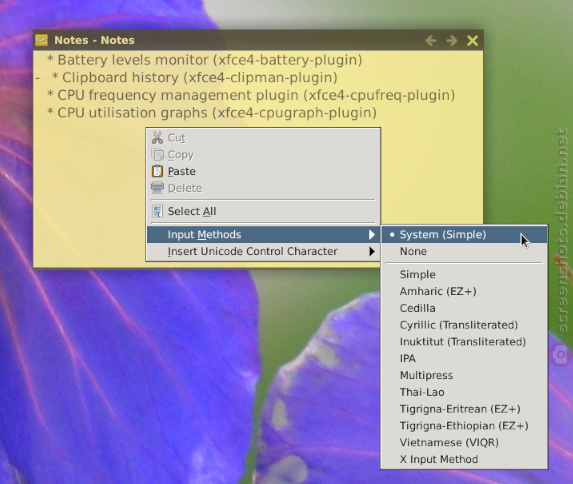Go to next note with right arrow
573x484 pixels.
tap(452, 40)
